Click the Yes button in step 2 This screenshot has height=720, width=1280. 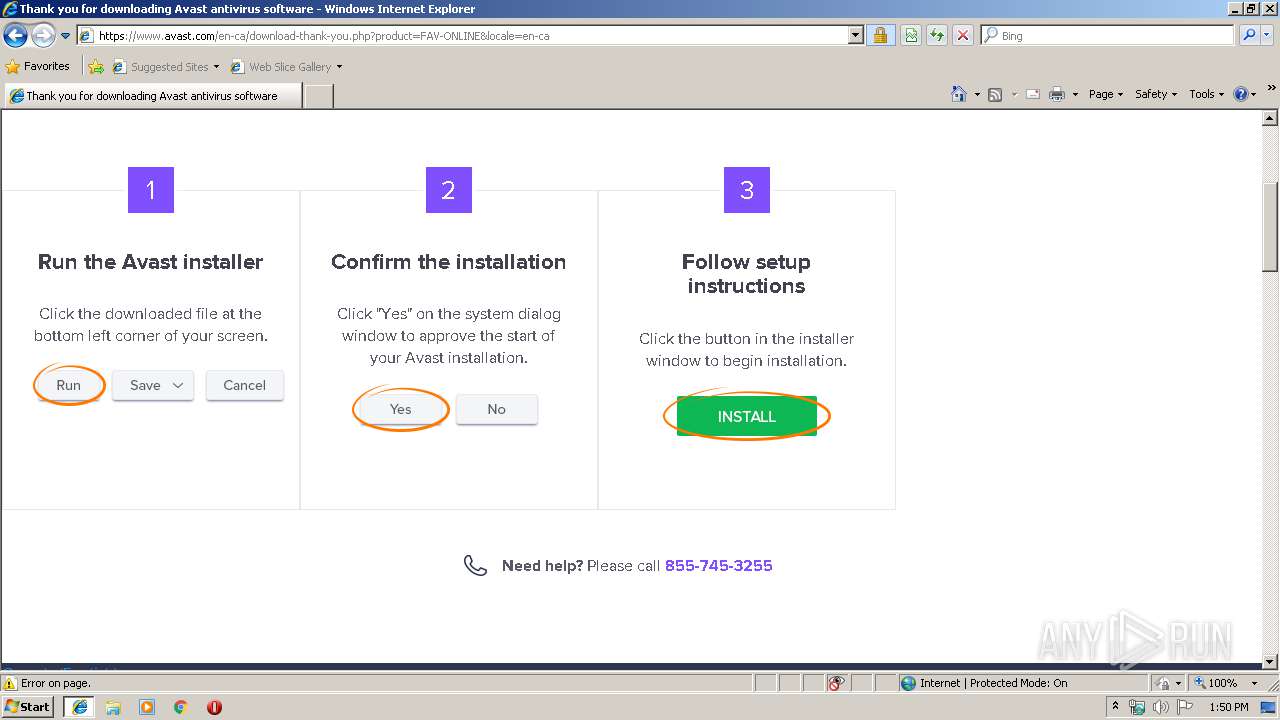pos(400,409)
